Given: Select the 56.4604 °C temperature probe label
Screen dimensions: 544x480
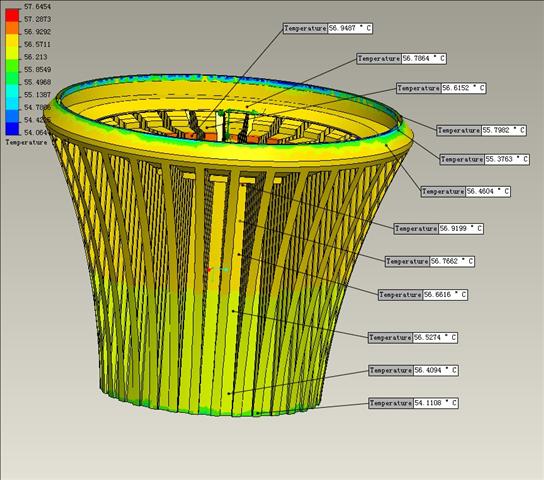Looking at the screenshot, I should coord(466,191).
